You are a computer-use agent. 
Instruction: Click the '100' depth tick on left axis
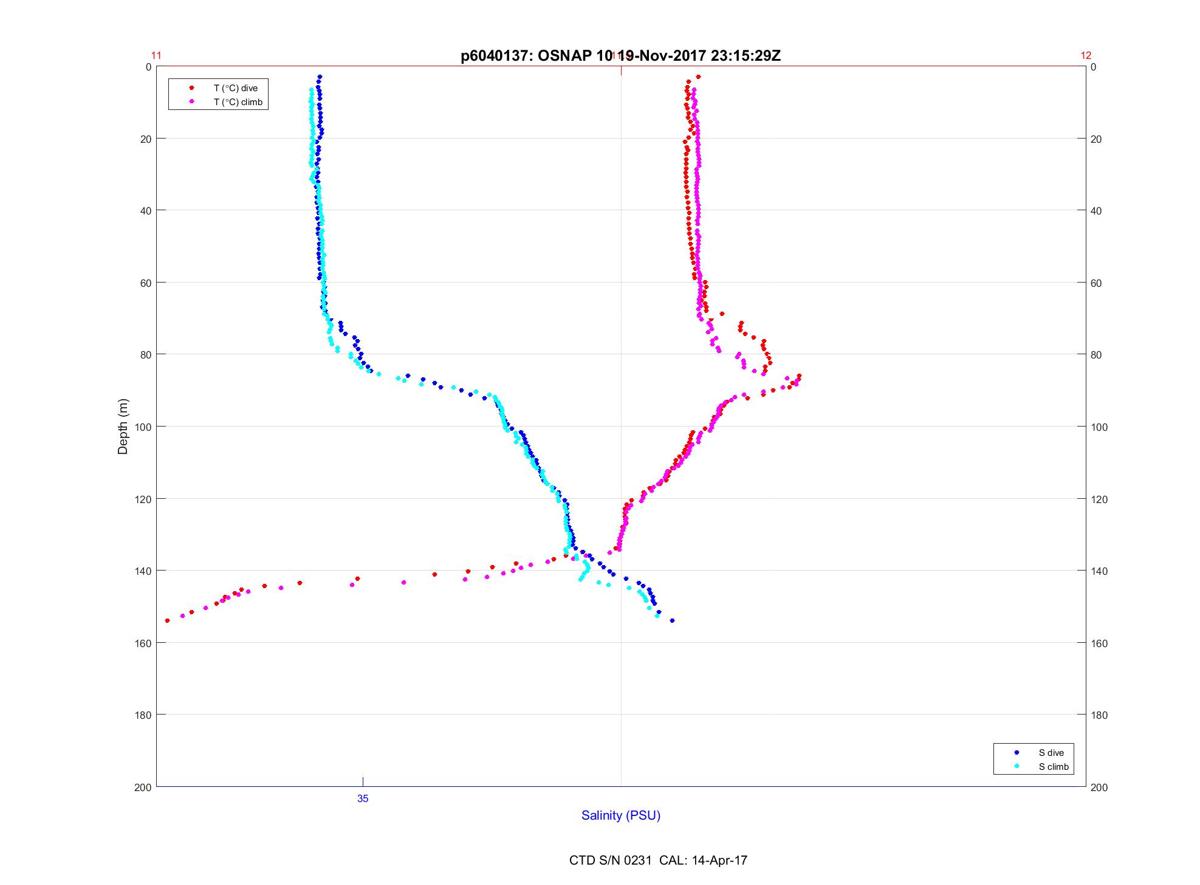pyautogui.click(x=142, y=427)
